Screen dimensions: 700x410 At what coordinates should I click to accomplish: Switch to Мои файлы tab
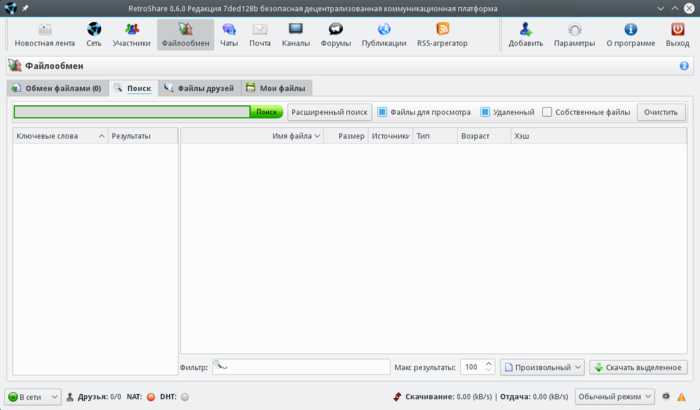tap(277, 88)
